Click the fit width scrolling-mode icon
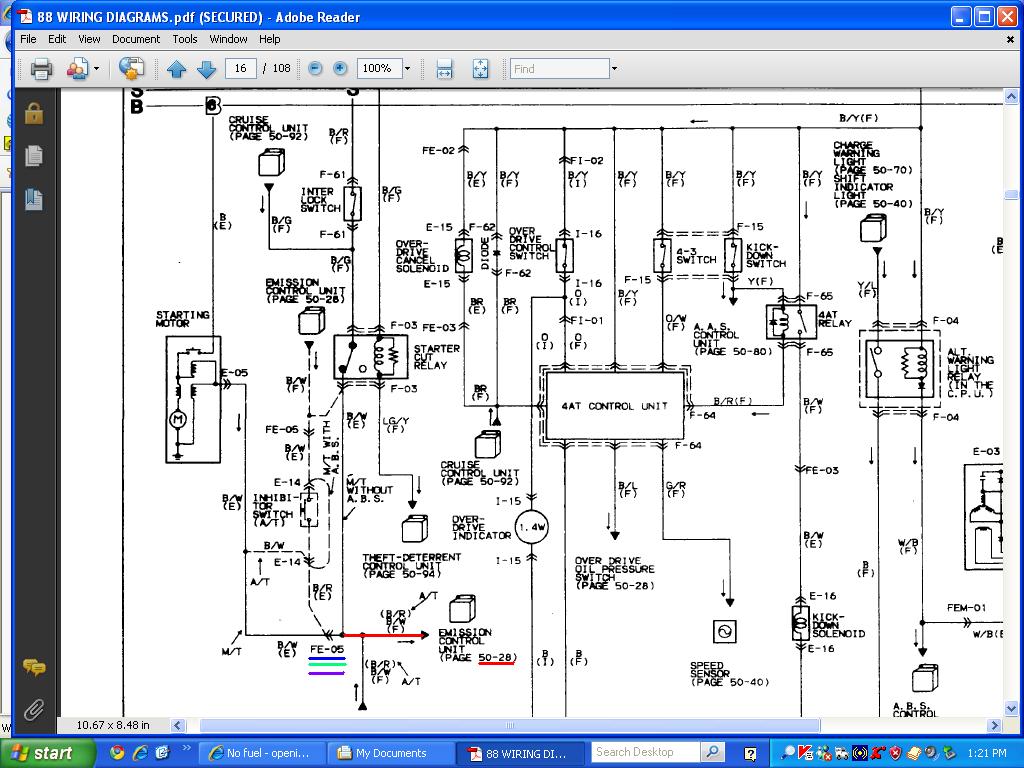 [444, 69]
